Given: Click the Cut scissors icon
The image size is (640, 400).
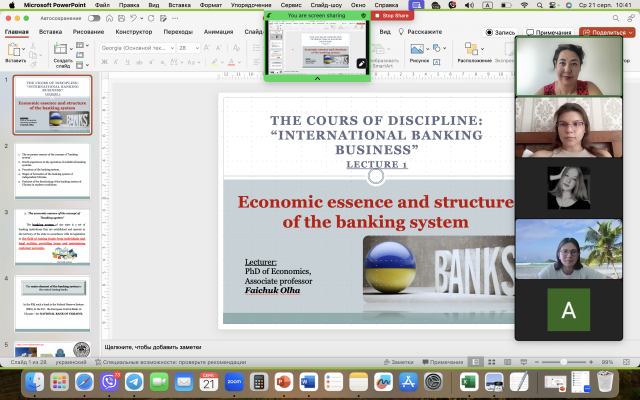Looking at the screenshot, I should pyautogui.click(x=33, y=46).
